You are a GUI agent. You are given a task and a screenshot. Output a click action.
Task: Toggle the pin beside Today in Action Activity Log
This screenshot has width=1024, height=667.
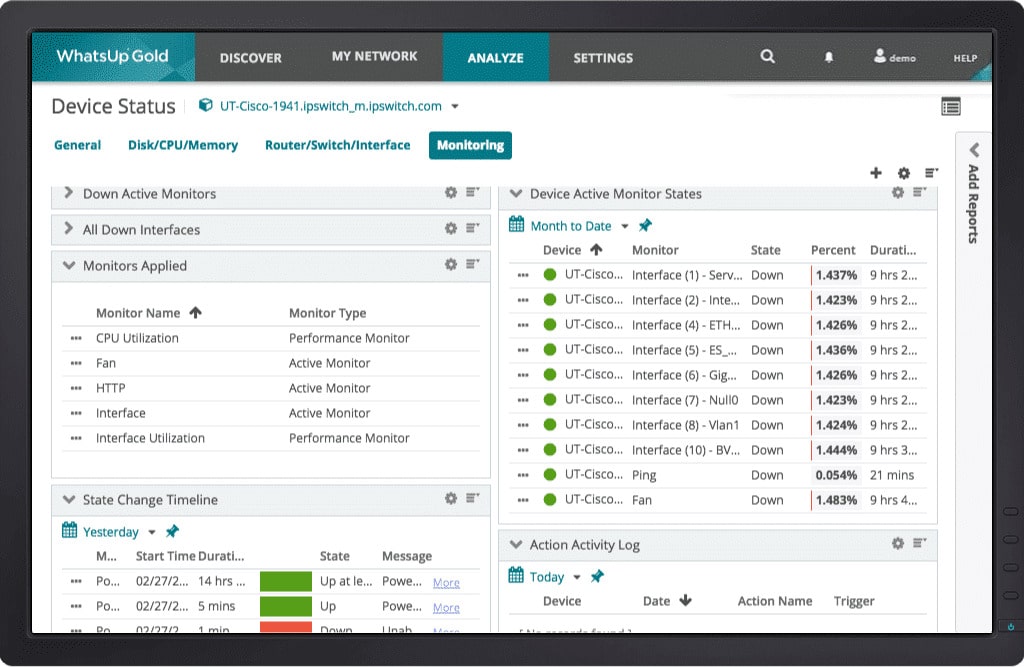[x=596, y=576]
